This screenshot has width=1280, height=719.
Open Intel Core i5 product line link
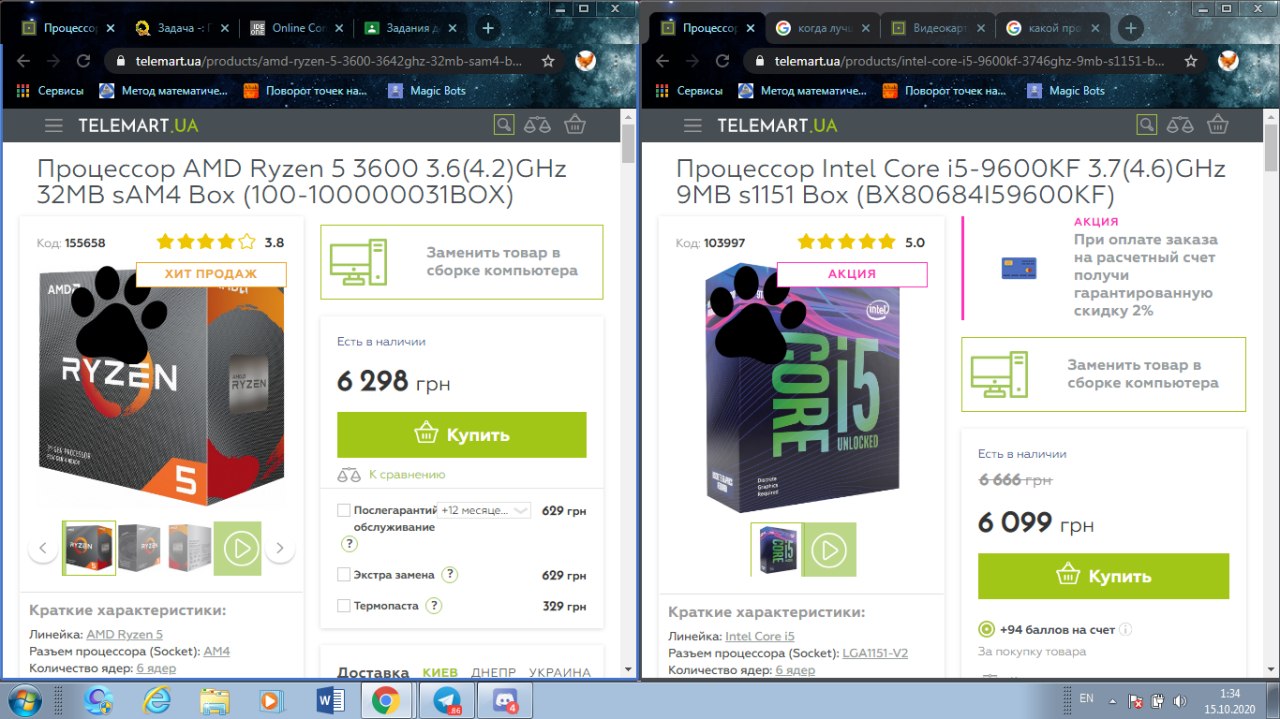760,636
